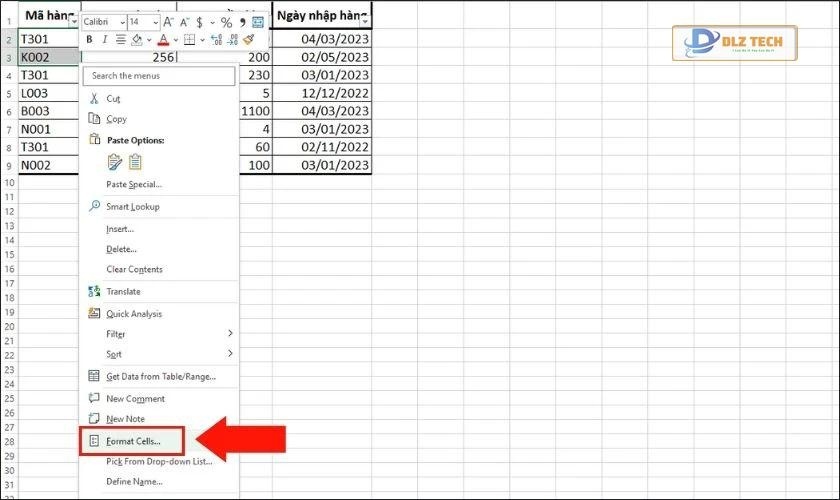
Task: Click the Ngày nhập hàng header cell
Action: [321, 16]
